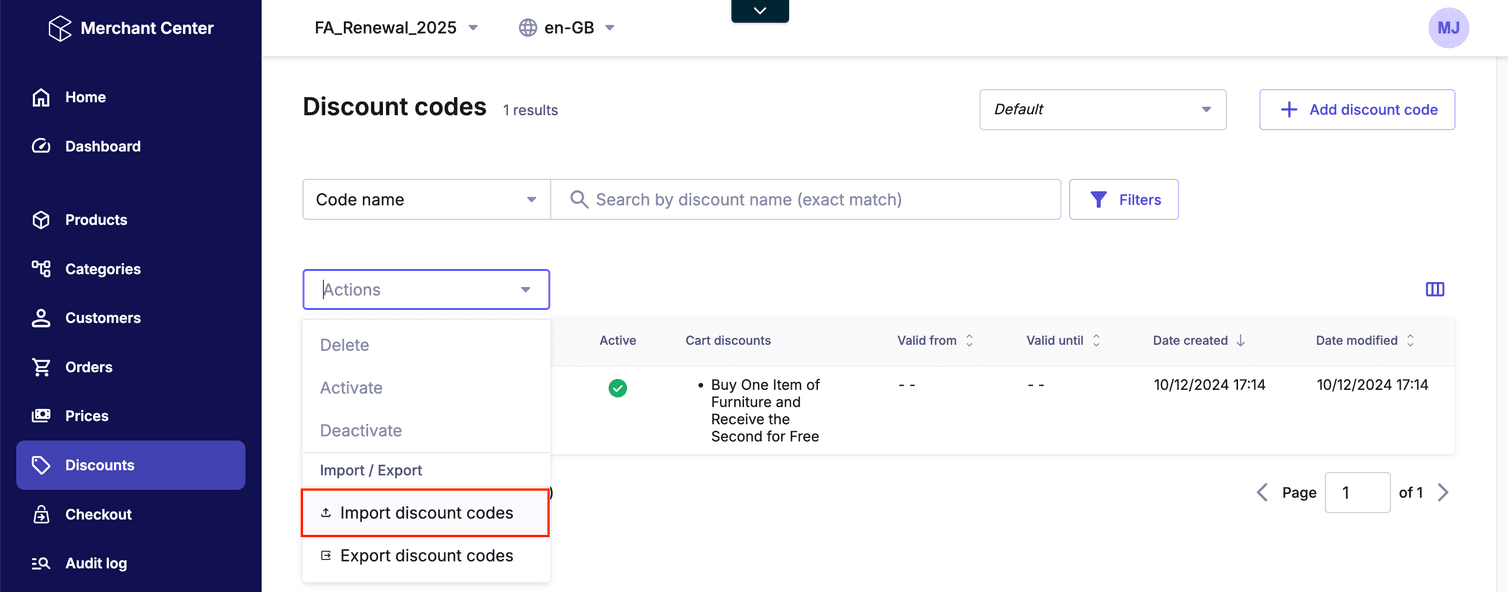Viewport: 1508px width, 592px height.
Task: Select the Prices sidebar icon
Action: point(41,416)
